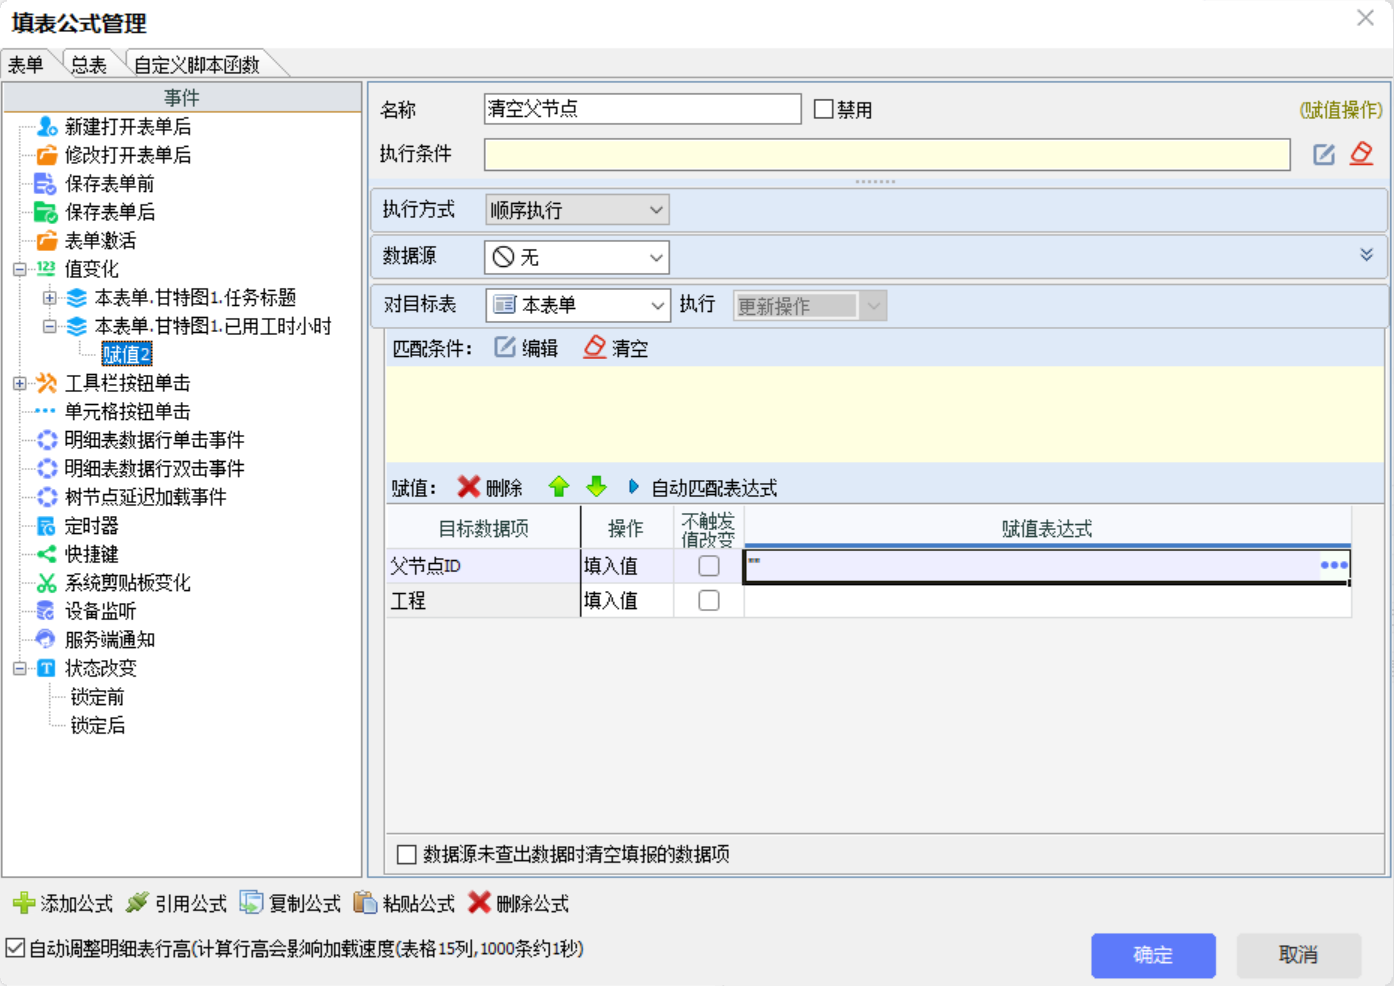Click the 服务端通知 icon
The image size is (1394, 986).
[x=45, y=639]
